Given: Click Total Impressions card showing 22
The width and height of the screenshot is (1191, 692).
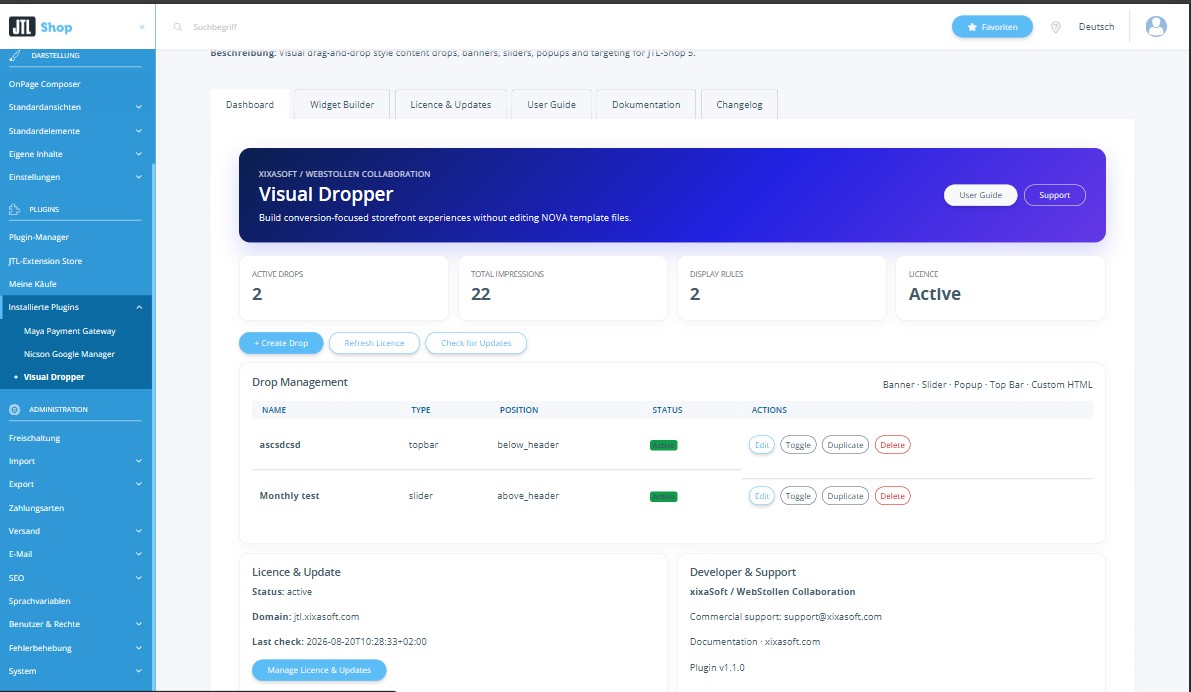Looking at the screenshot, I should click(x=563, y=288).
